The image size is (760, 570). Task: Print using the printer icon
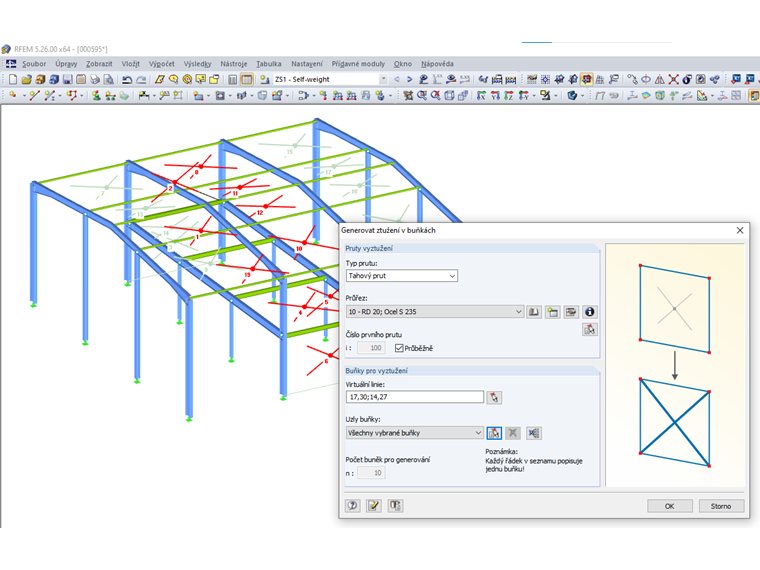(x=95, y=79)
